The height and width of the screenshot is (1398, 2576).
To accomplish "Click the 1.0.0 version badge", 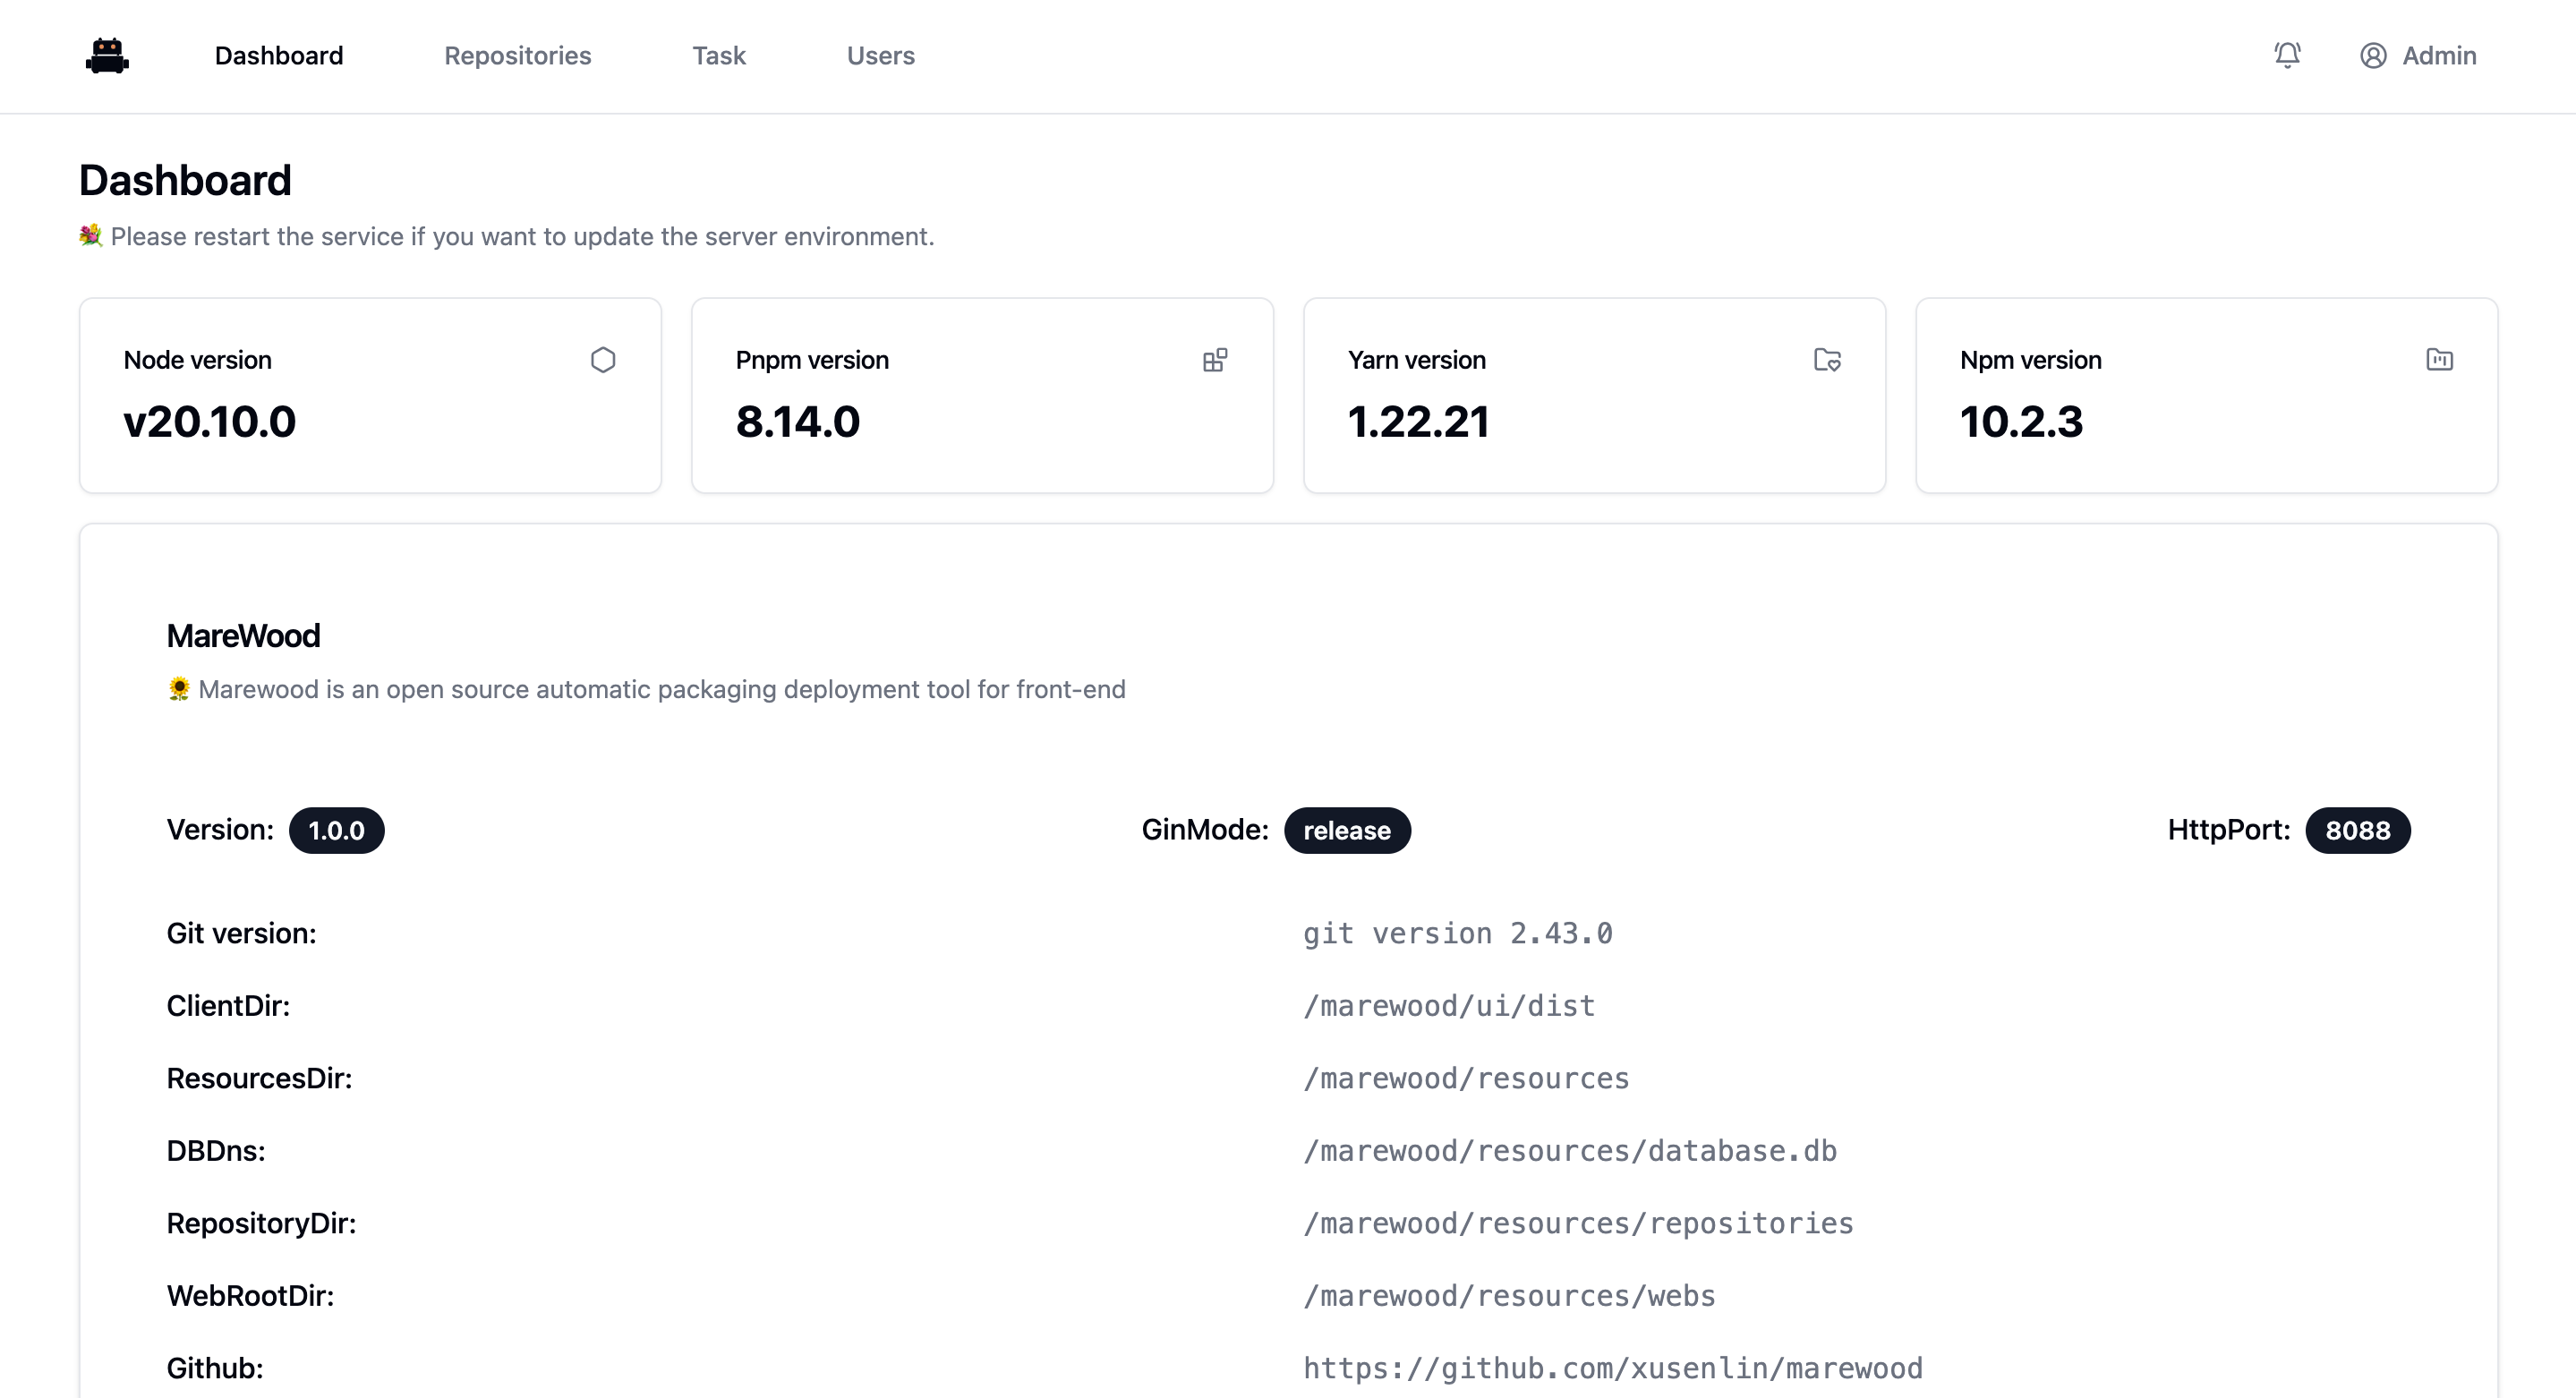I will click(336, 830).
